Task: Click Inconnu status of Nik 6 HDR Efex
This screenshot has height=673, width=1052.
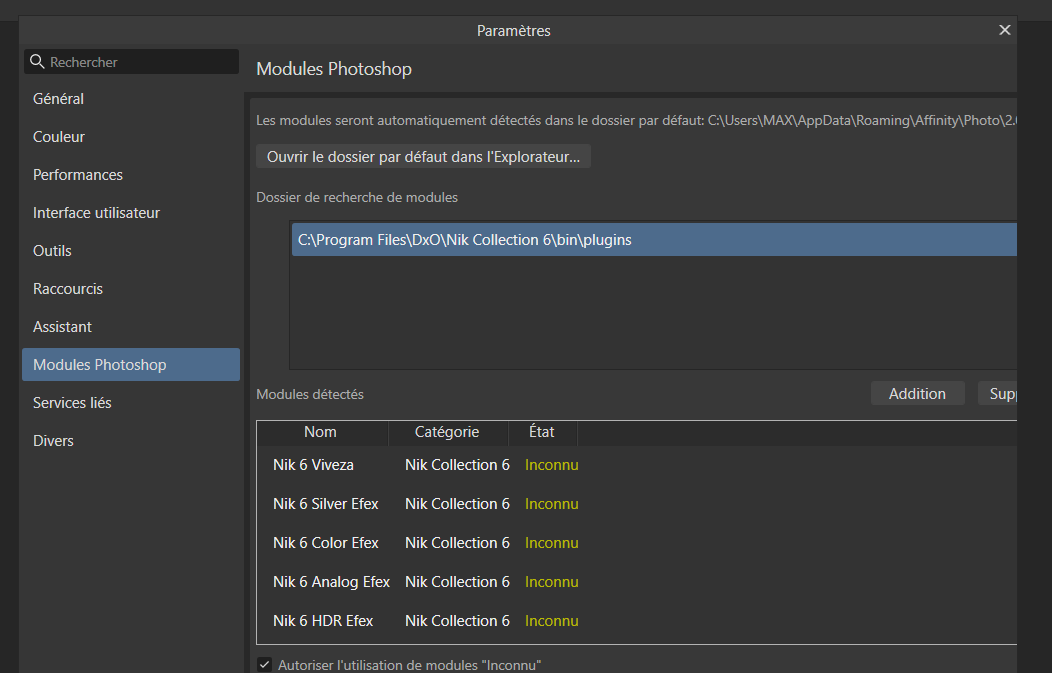Action: 551,621
